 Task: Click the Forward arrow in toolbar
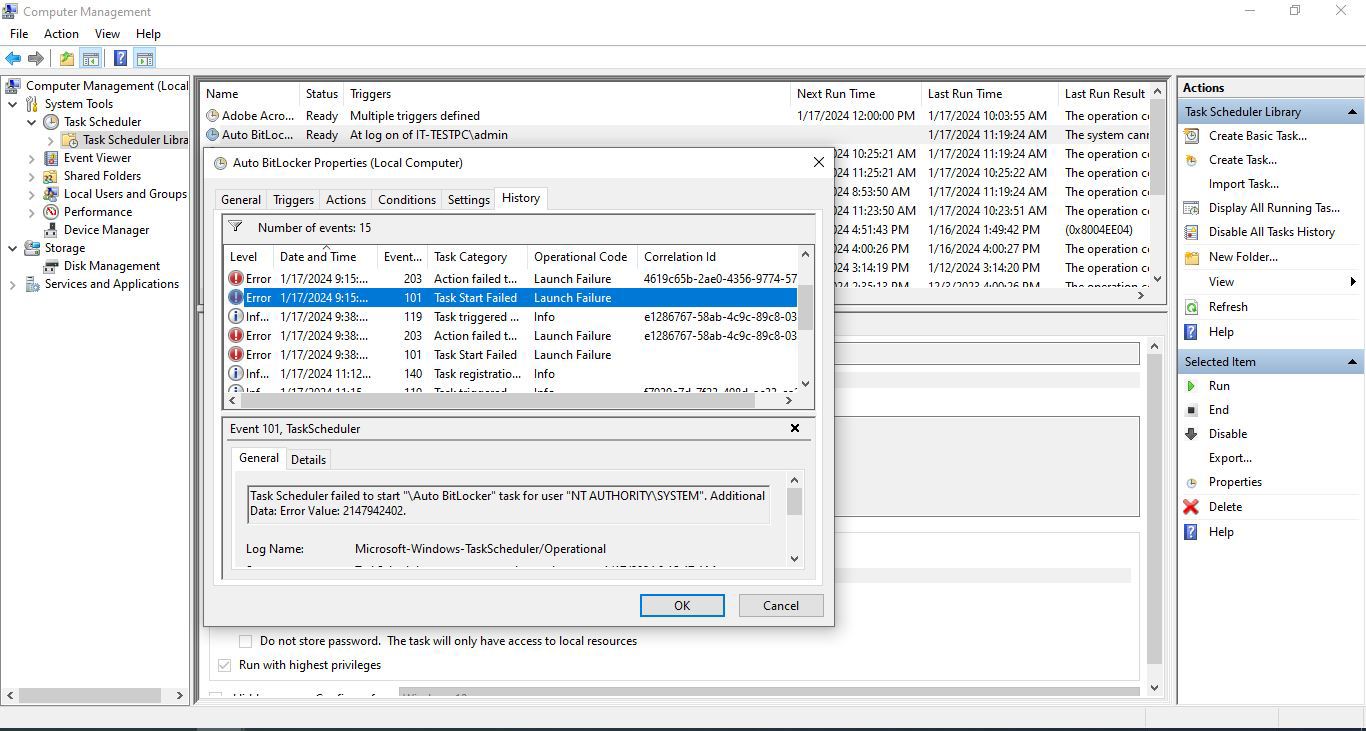[x=36, y=59]
